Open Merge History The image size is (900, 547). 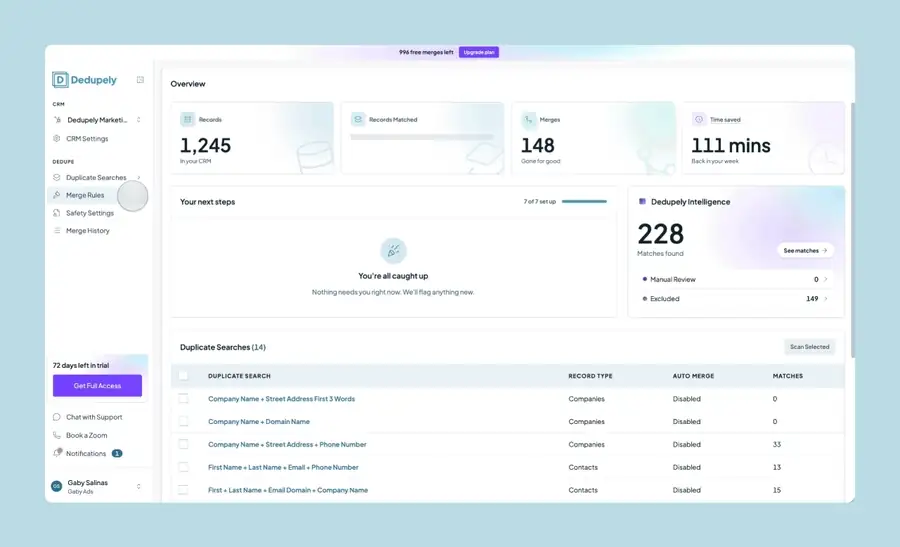tap(87, 231)
